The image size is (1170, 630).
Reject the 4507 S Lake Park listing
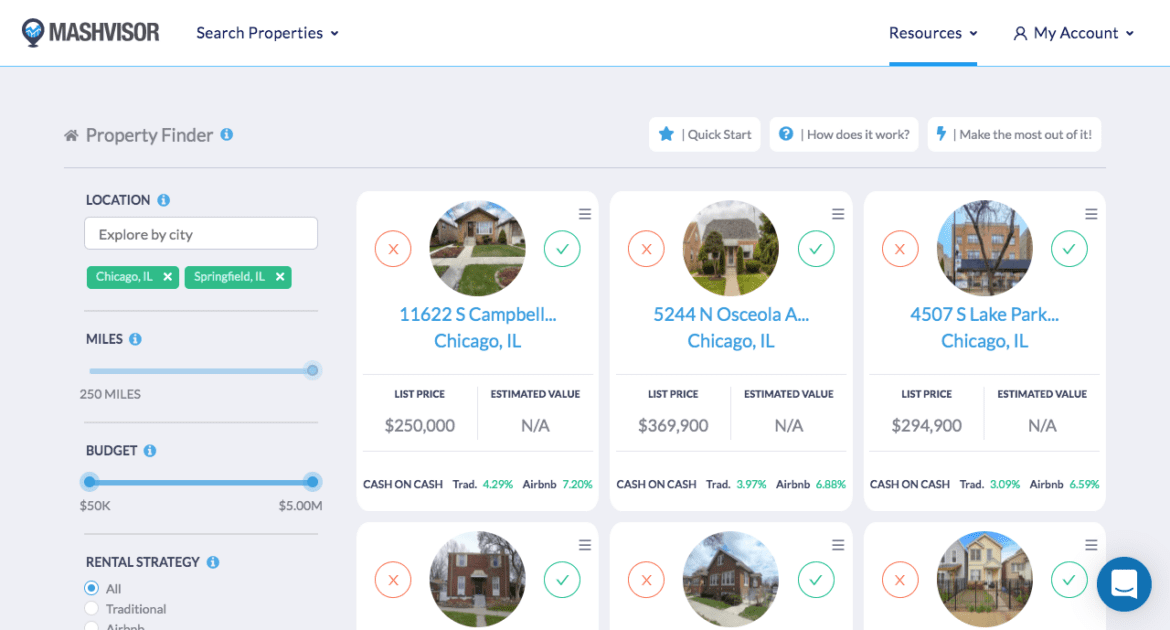point(900,248)
